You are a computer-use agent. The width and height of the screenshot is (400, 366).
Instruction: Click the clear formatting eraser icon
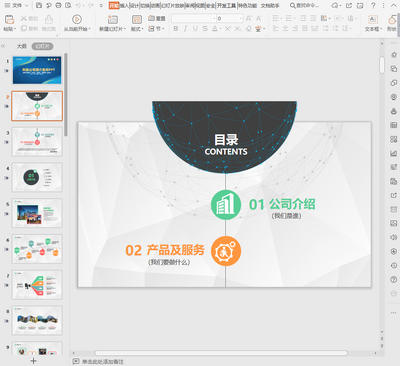pyautogui.click(x=248, y=29)
